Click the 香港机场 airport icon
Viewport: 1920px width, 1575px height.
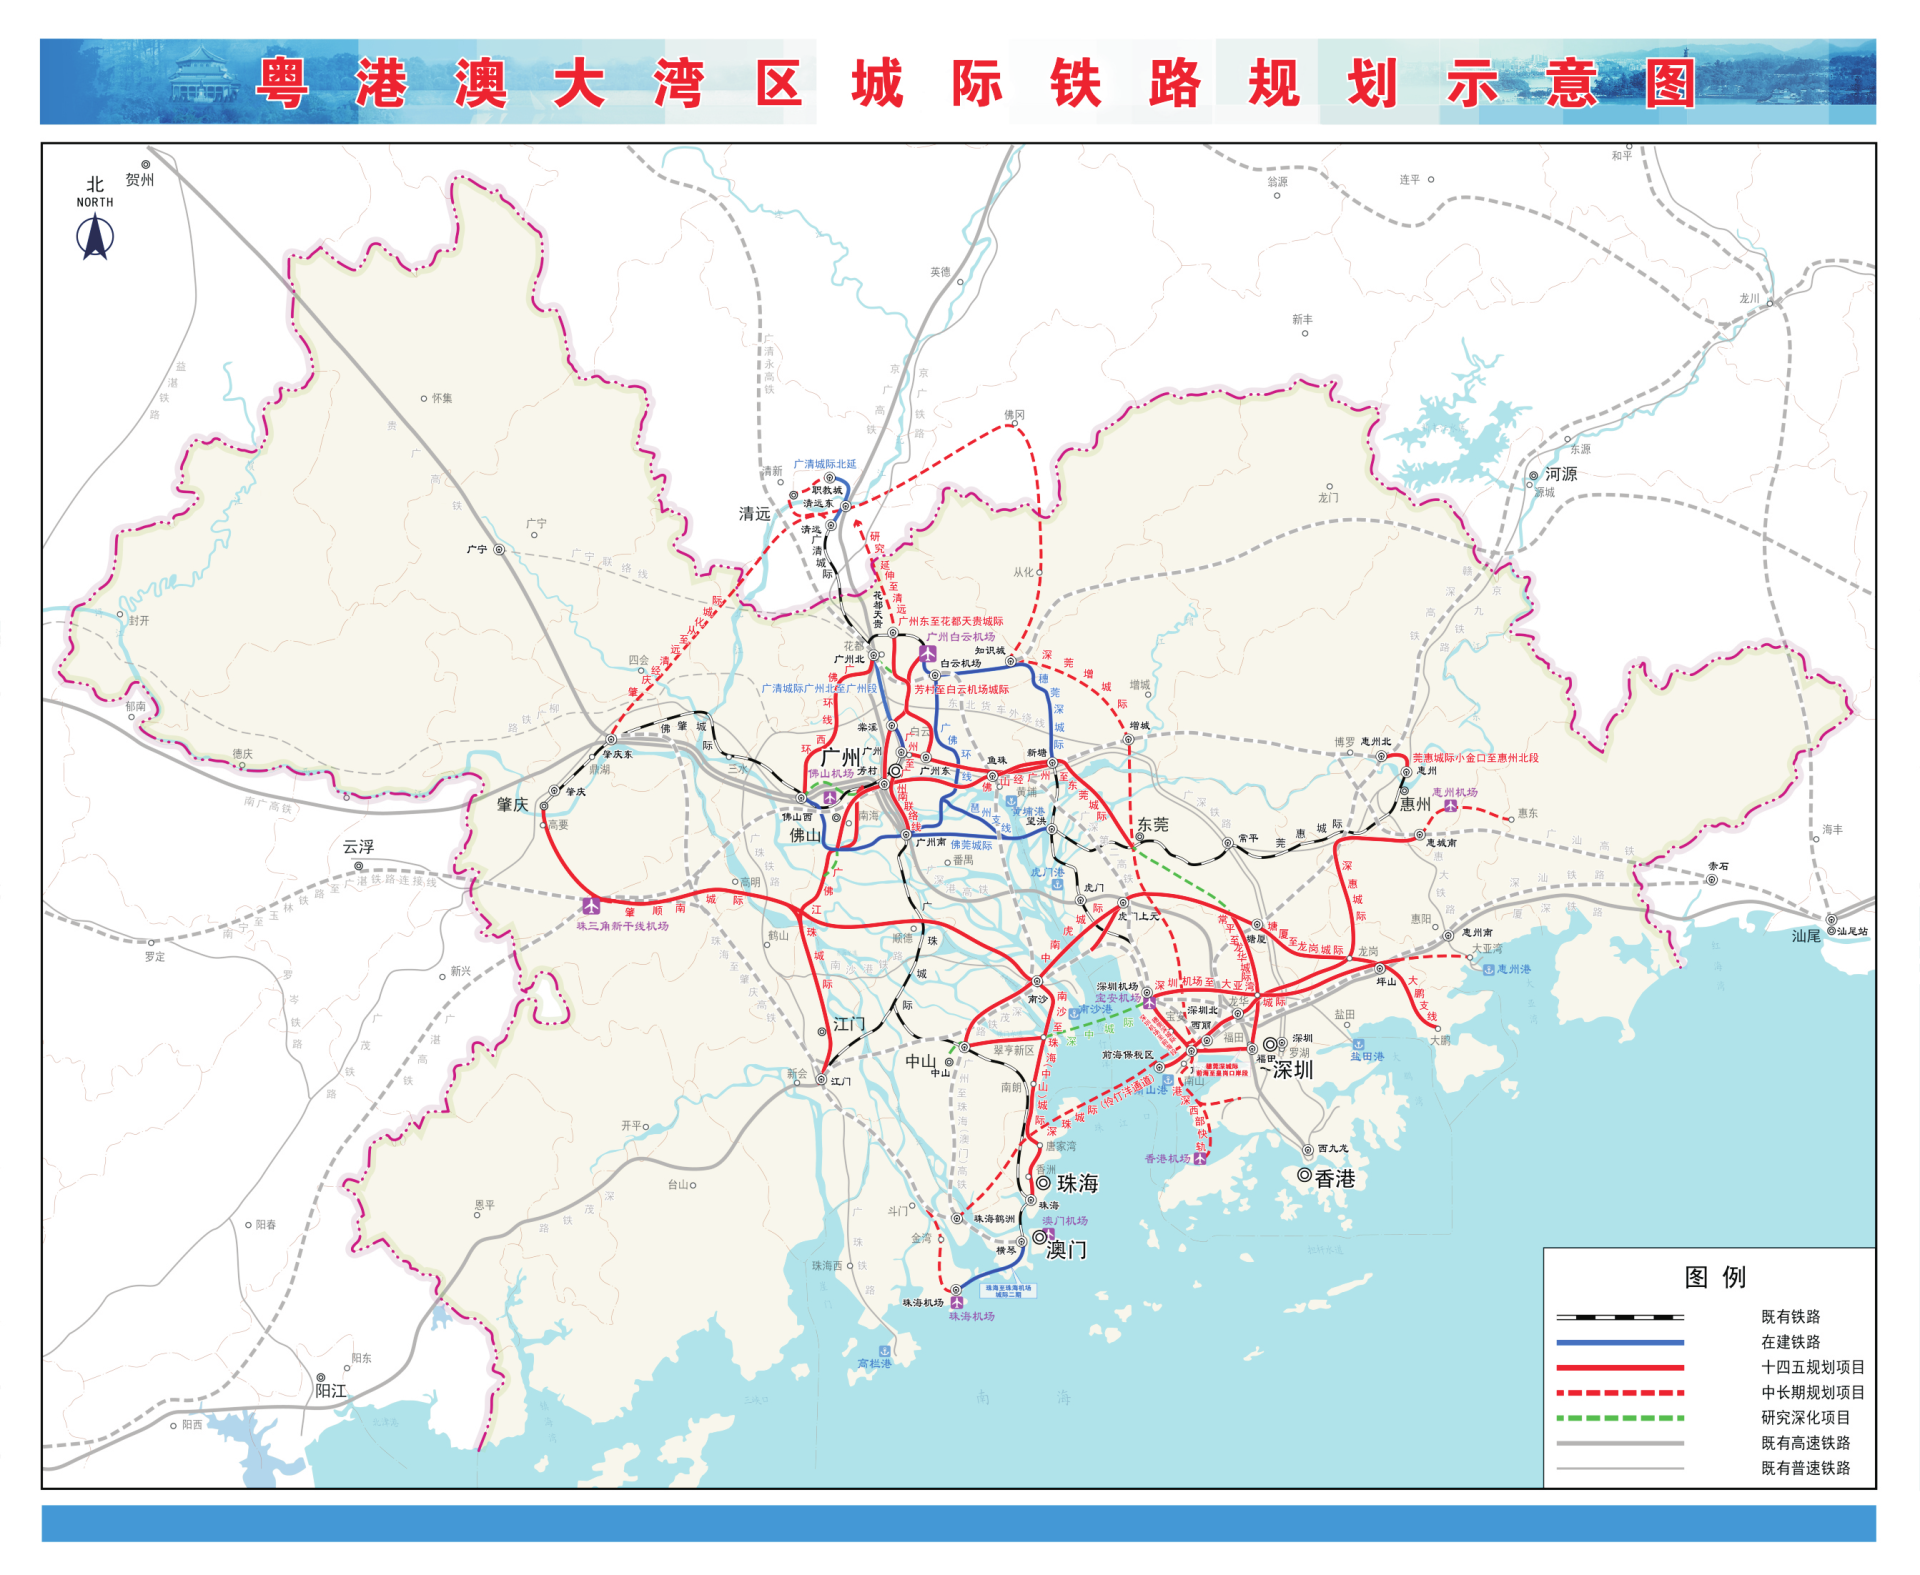pyautogui.click(x=1200, y=1158)
